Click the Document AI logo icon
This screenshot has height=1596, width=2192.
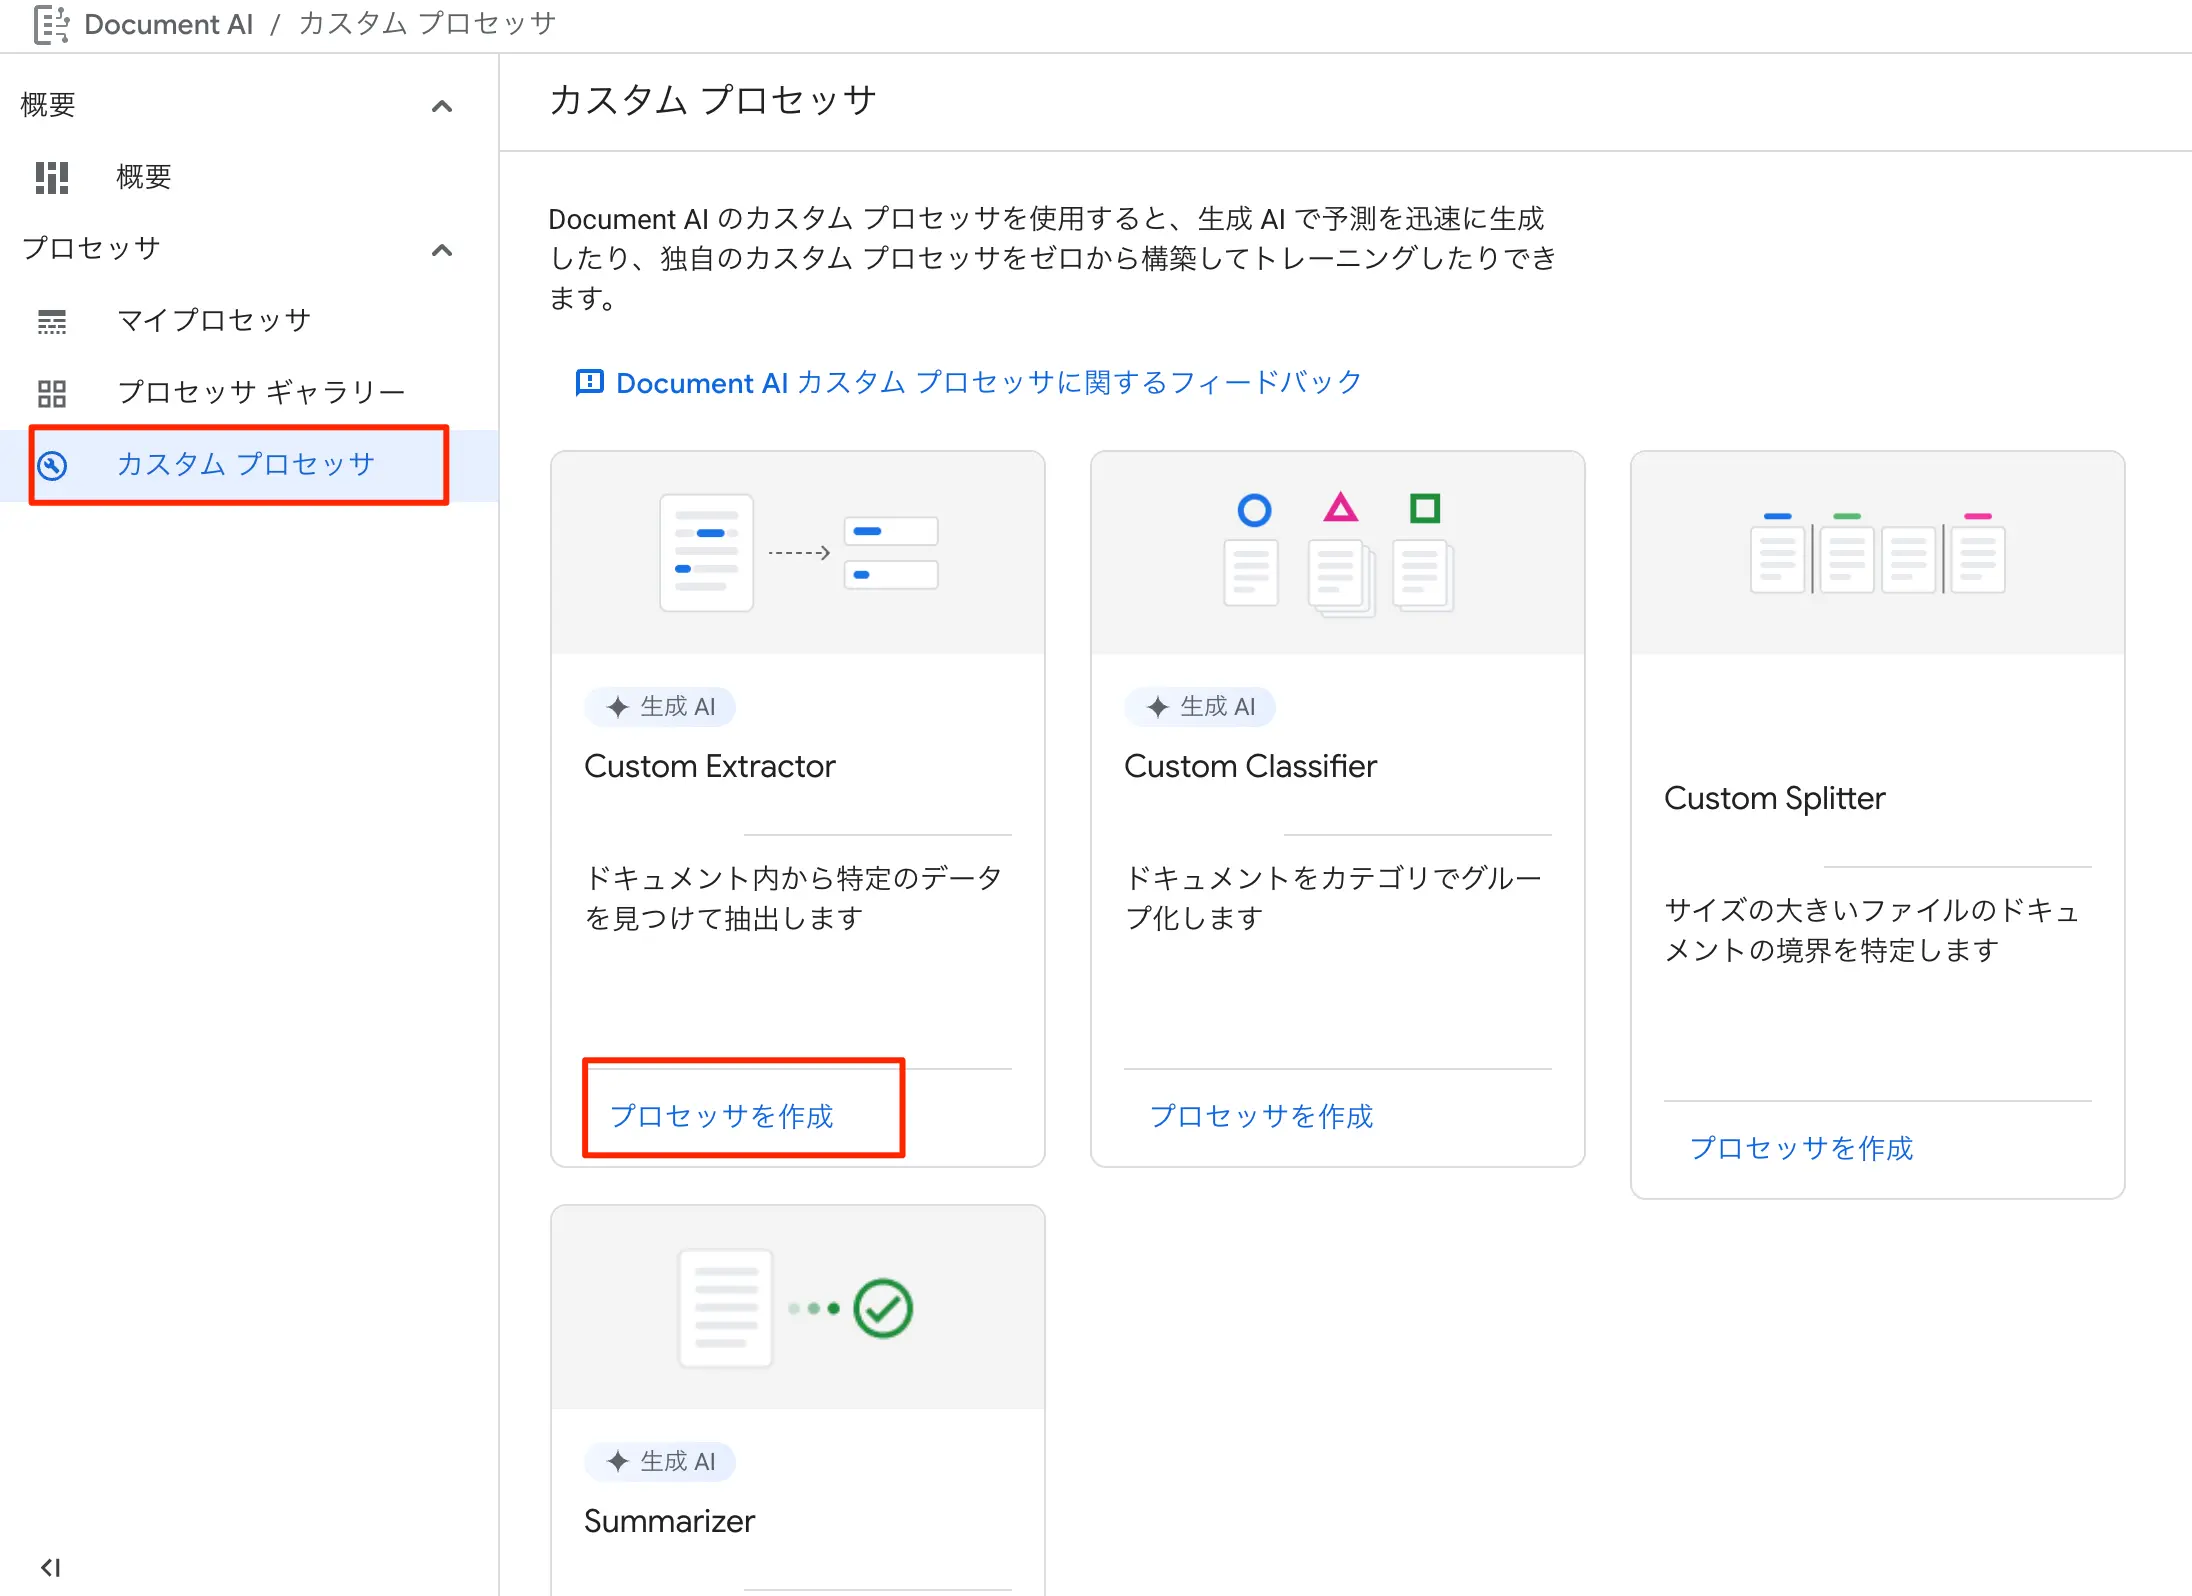(x=51, y=24)
